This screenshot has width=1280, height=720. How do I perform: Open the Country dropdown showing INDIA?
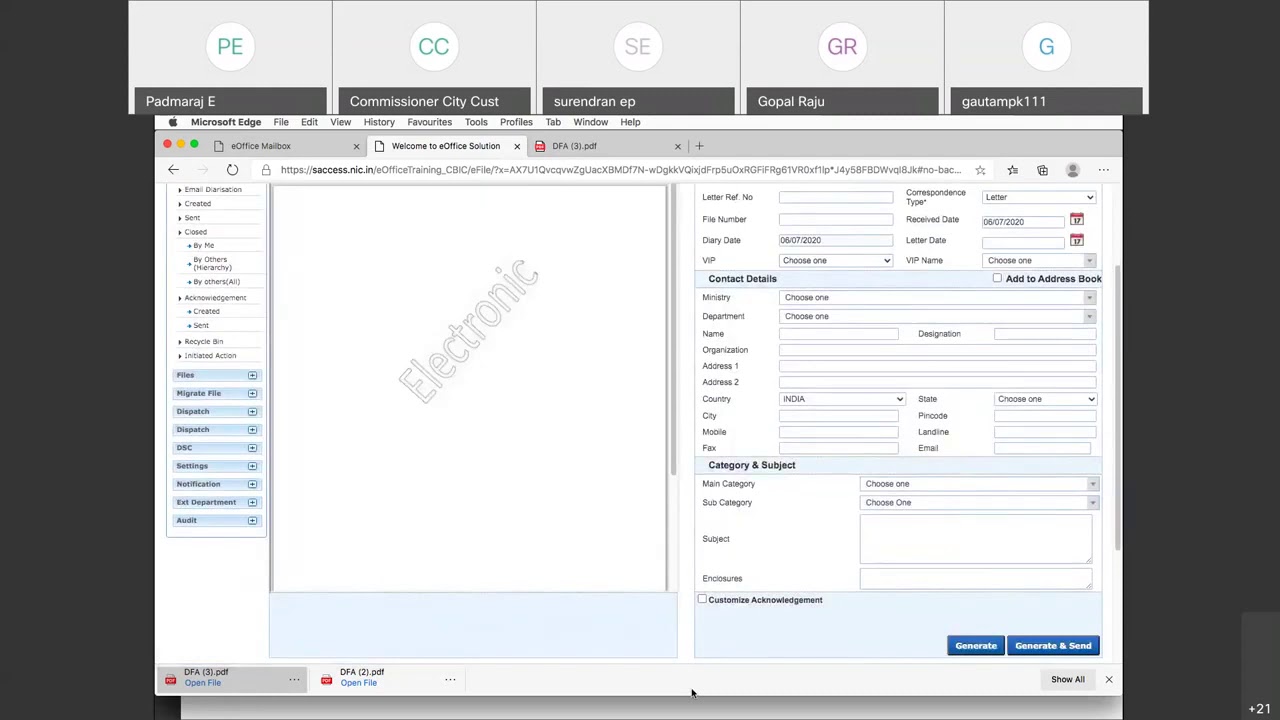coord(842,399)
